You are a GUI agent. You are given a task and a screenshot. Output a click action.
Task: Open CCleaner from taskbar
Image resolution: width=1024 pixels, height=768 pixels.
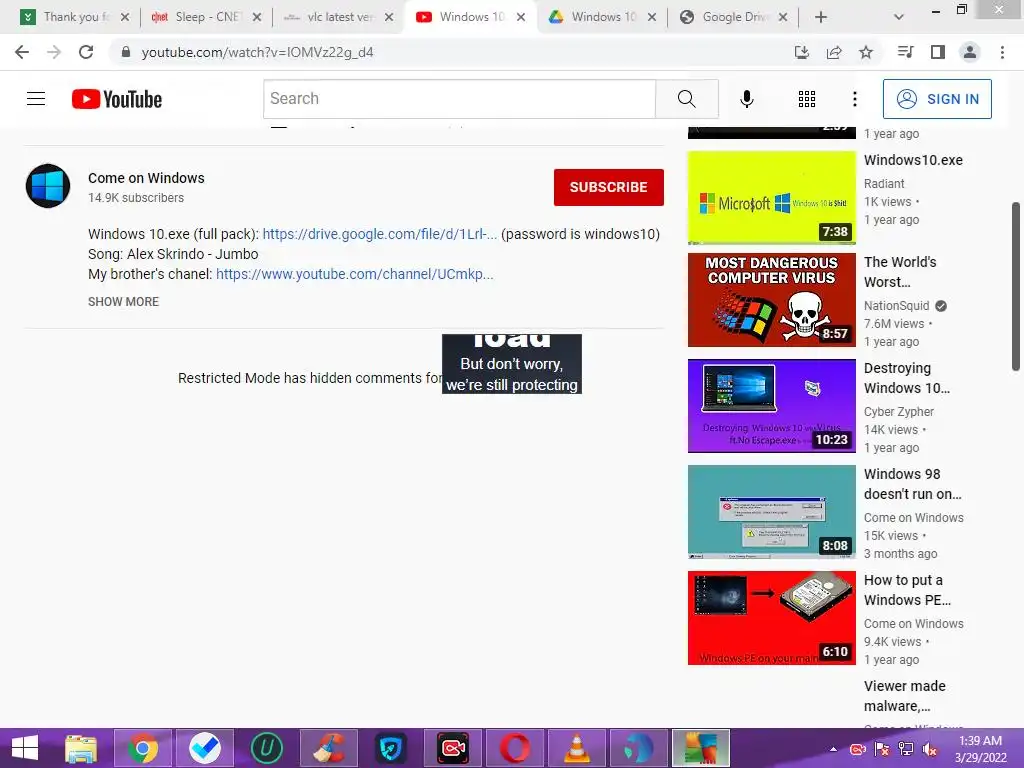coord(328,748)
